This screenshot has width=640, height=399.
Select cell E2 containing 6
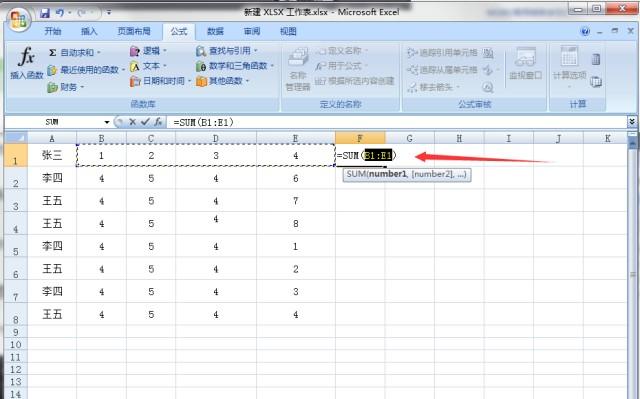pos(296,178)
